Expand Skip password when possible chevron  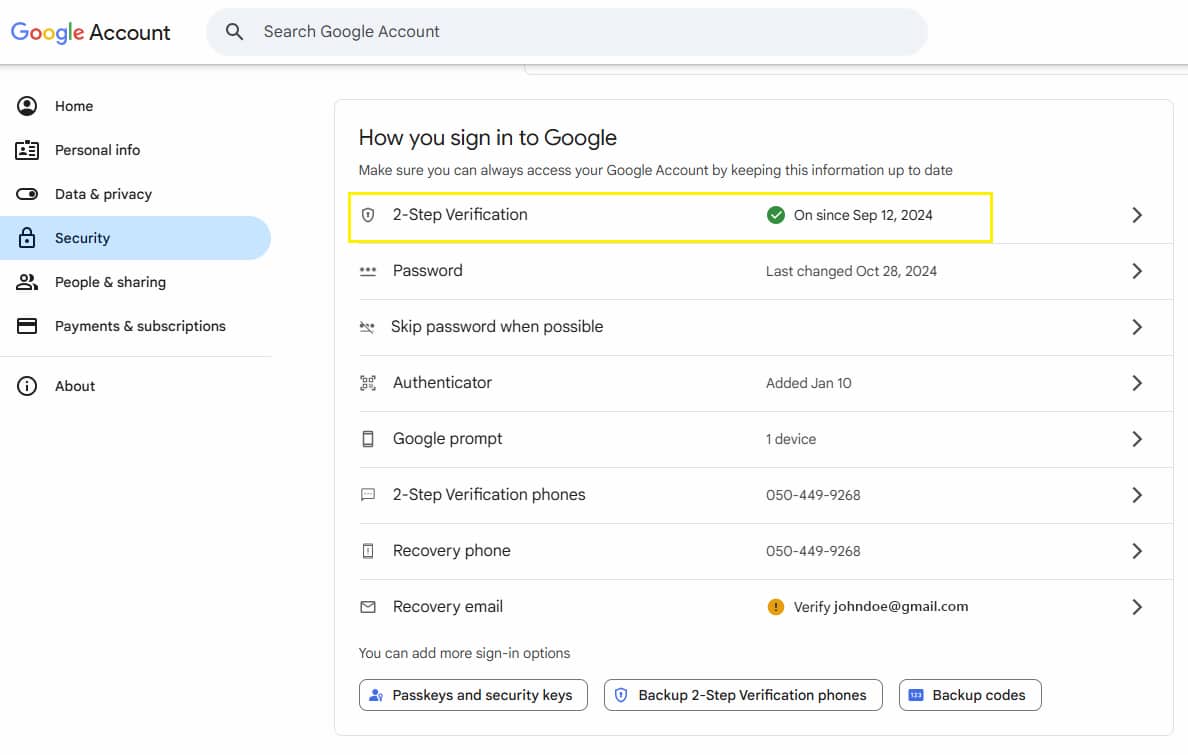[1136, 327]
